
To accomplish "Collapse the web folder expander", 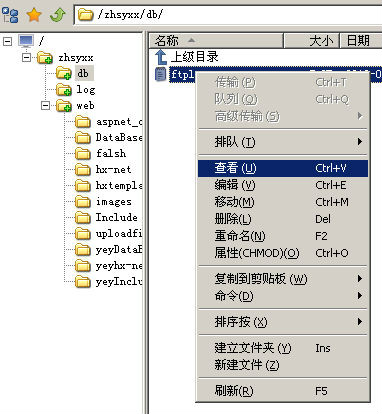I will (x=45, y=106).
